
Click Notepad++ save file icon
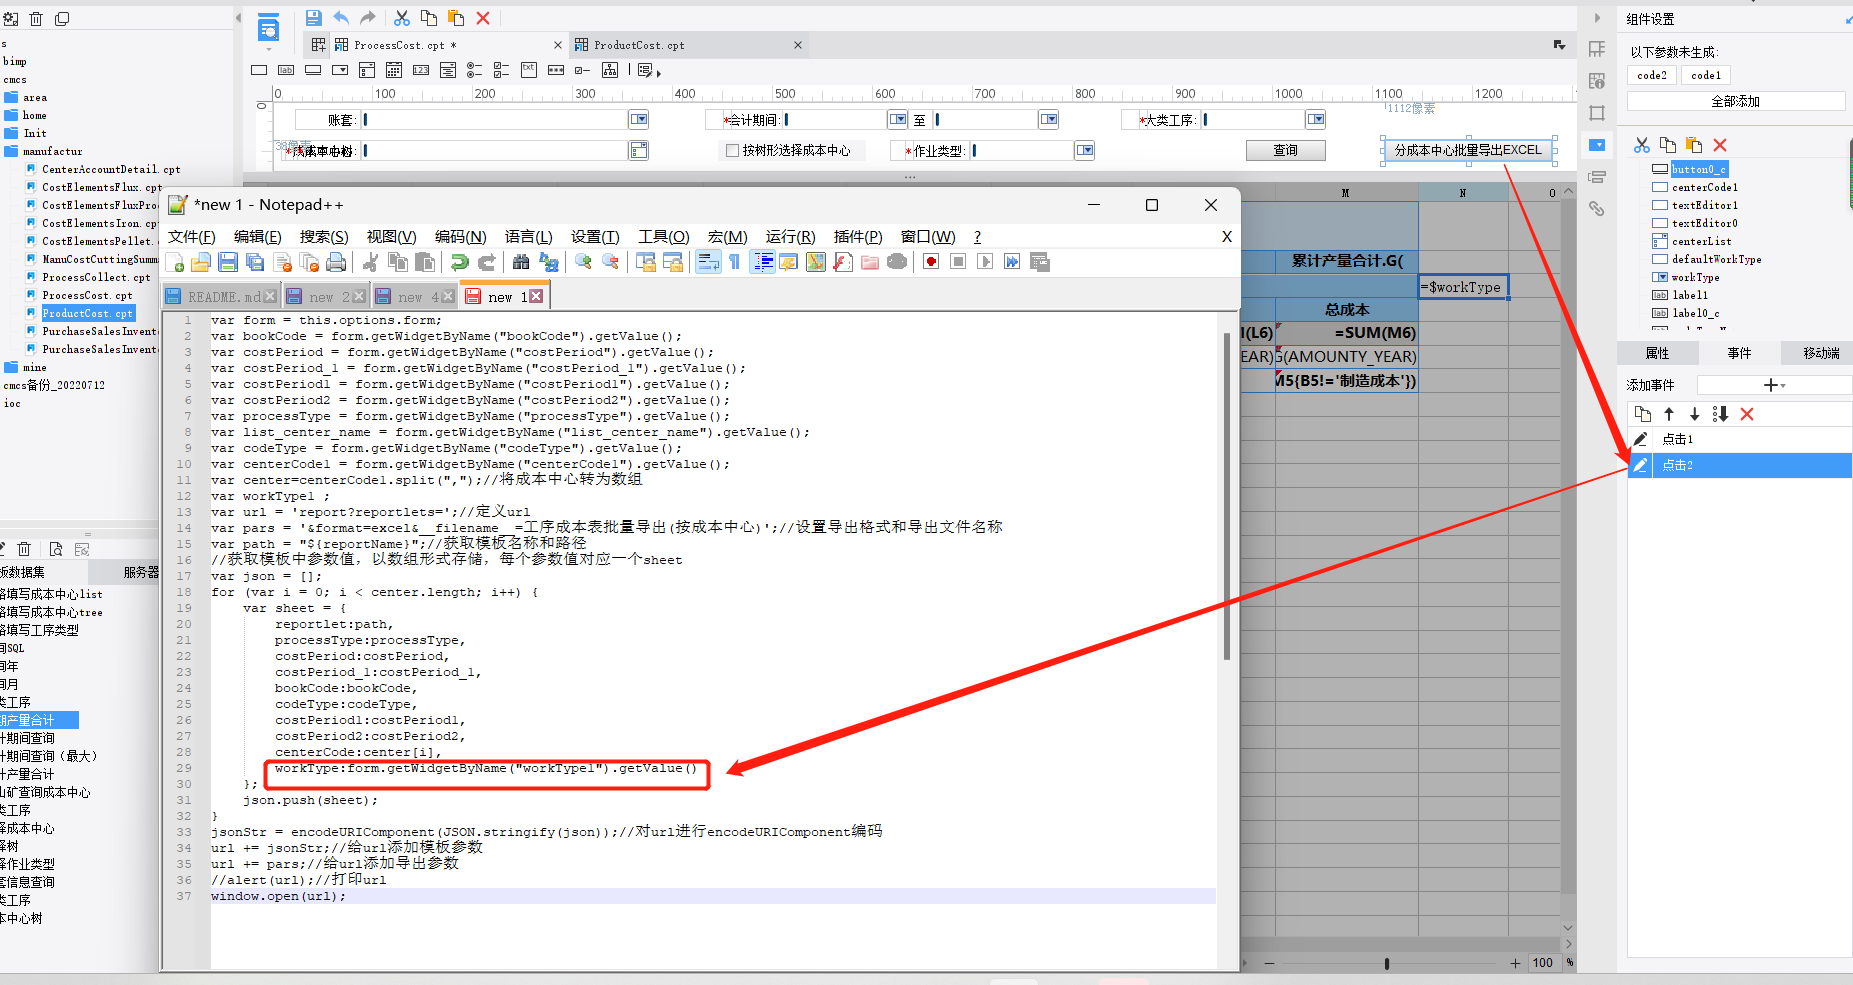click(228, 262)
